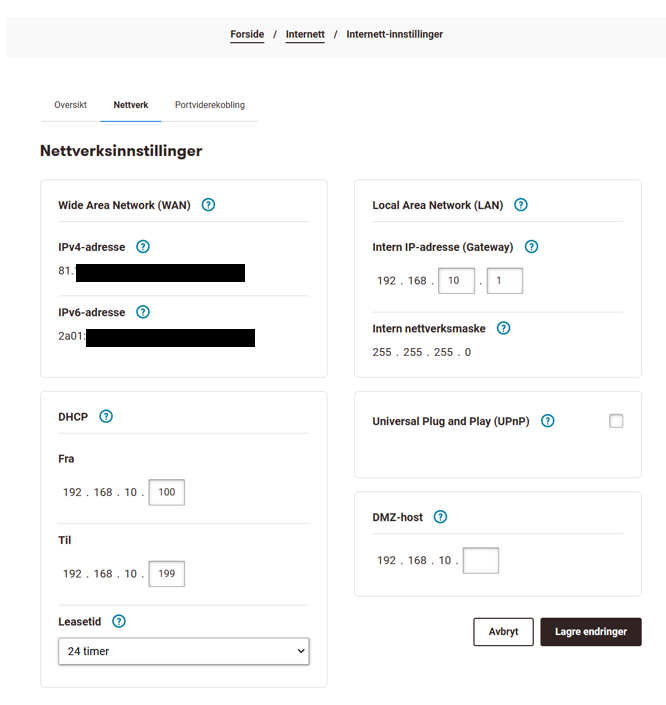Open the Portviderekobling tab

pos(210,105)
